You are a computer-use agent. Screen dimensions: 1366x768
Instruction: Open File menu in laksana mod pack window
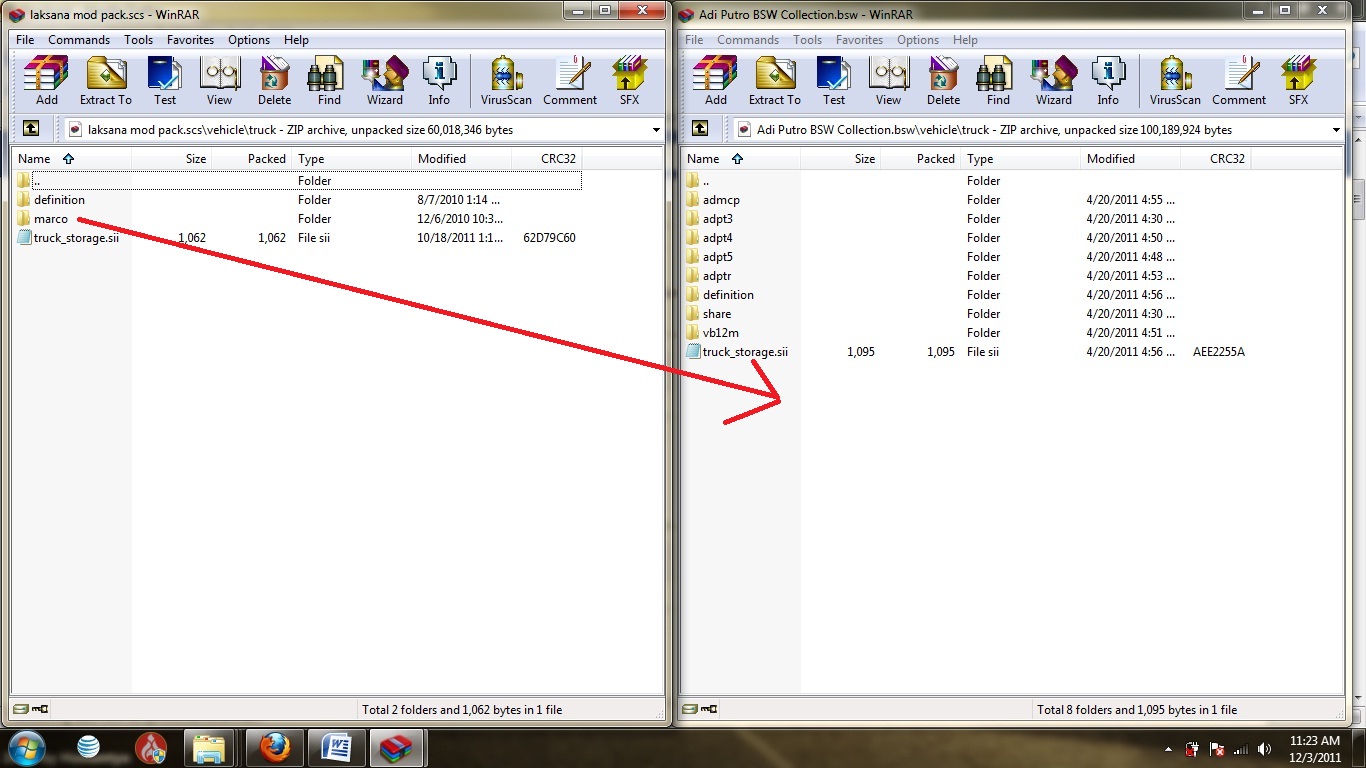click(25, 40)
